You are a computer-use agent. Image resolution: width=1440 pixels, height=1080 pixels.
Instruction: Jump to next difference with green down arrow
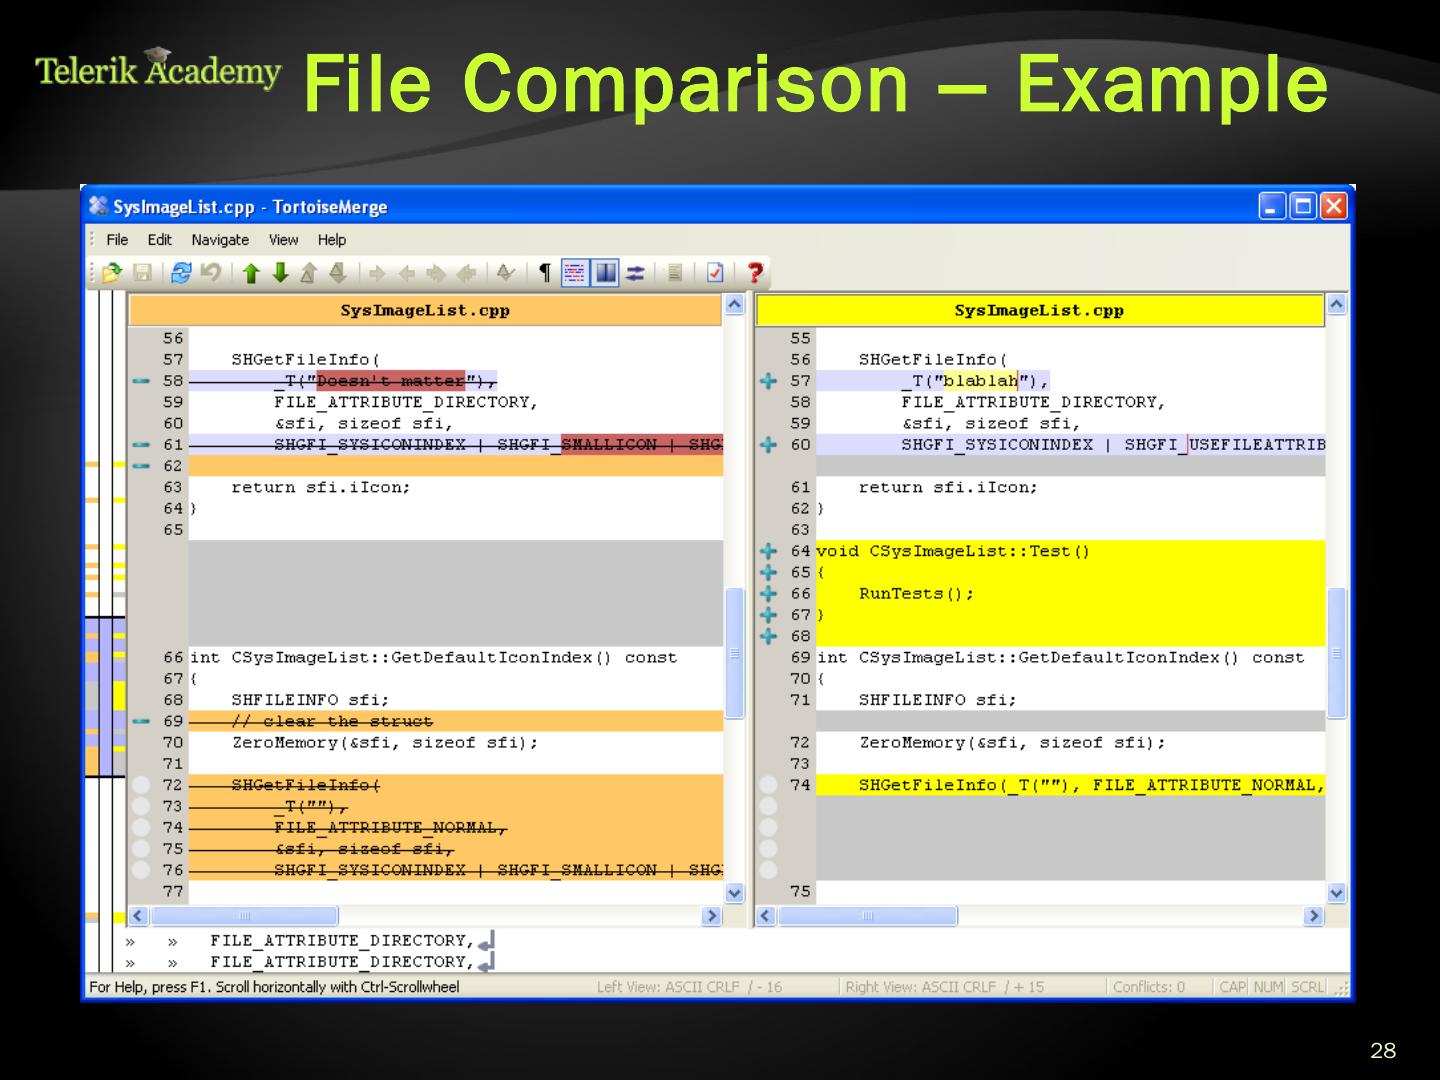pos(280,273)
